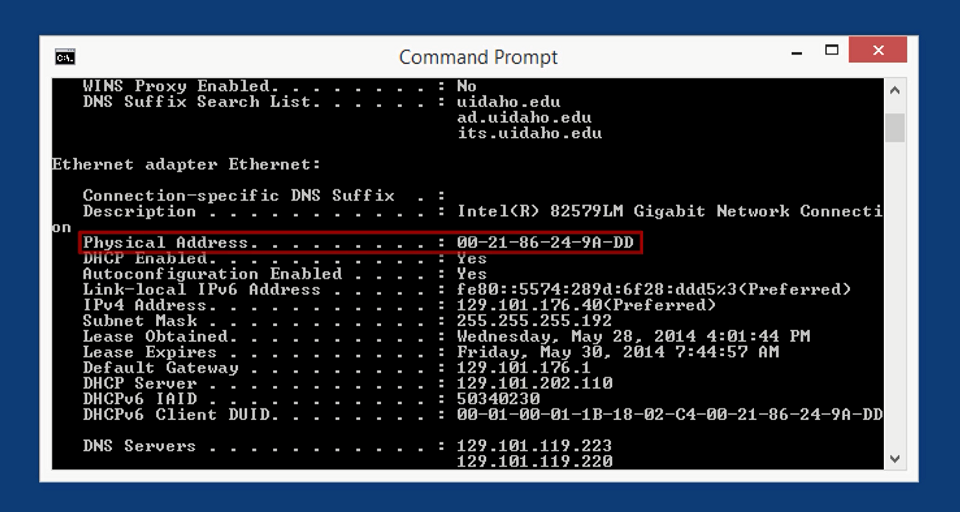Click the Physical Address value 00-21-86-24-9A-DD
The height and width of the screenshot is (512, 960).
click(546, 243)
